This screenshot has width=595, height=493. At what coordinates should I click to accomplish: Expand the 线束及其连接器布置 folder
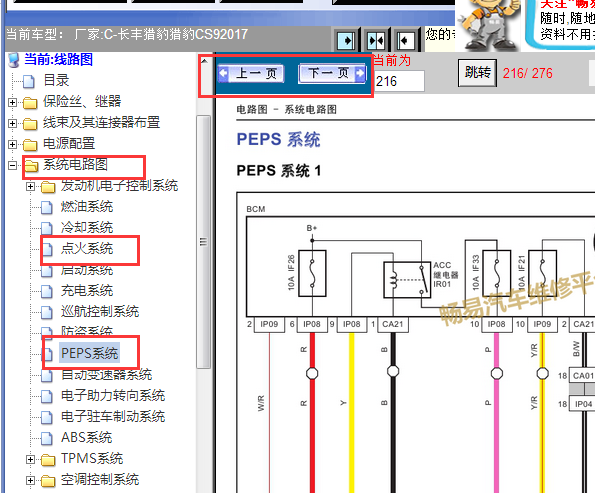pos(12,123)
